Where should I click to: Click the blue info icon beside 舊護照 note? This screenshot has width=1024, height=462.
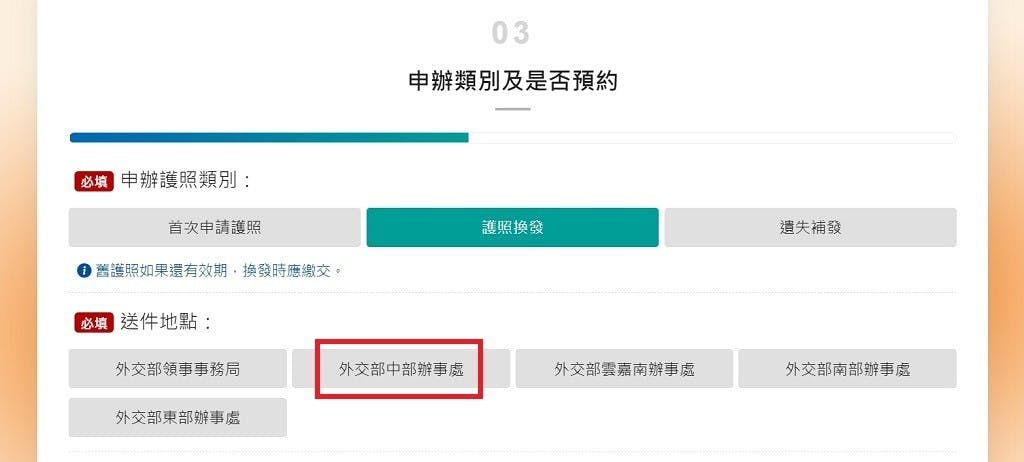tap(84, 271)
